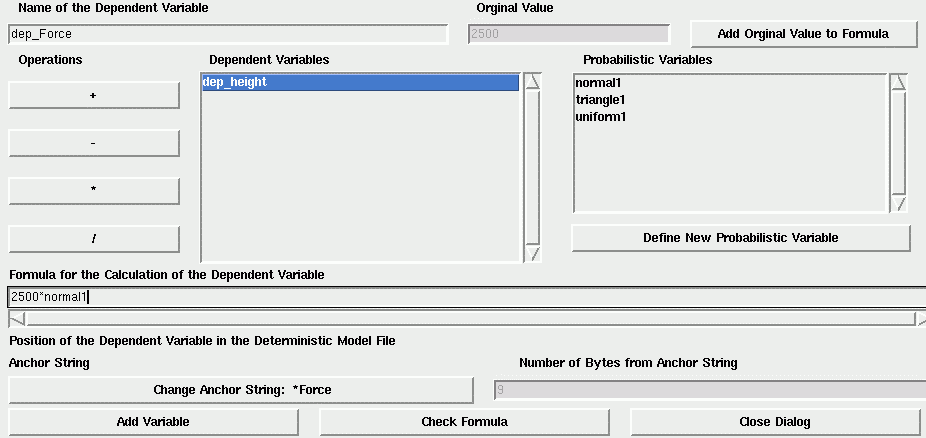The height and width of the screenshot is (438, 926).
Task: Insert the minus operator button
Action: click(x=94, y=143)
